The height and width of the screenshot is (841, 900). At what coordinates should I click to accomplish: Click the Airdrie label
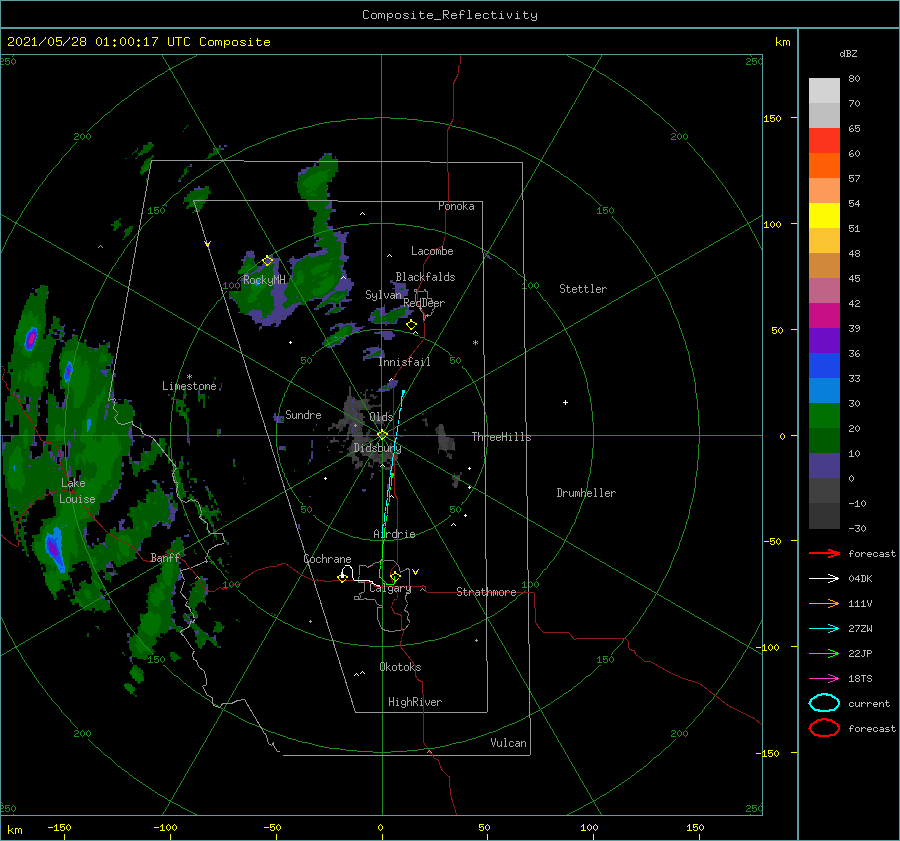click(x=394, y=534)
